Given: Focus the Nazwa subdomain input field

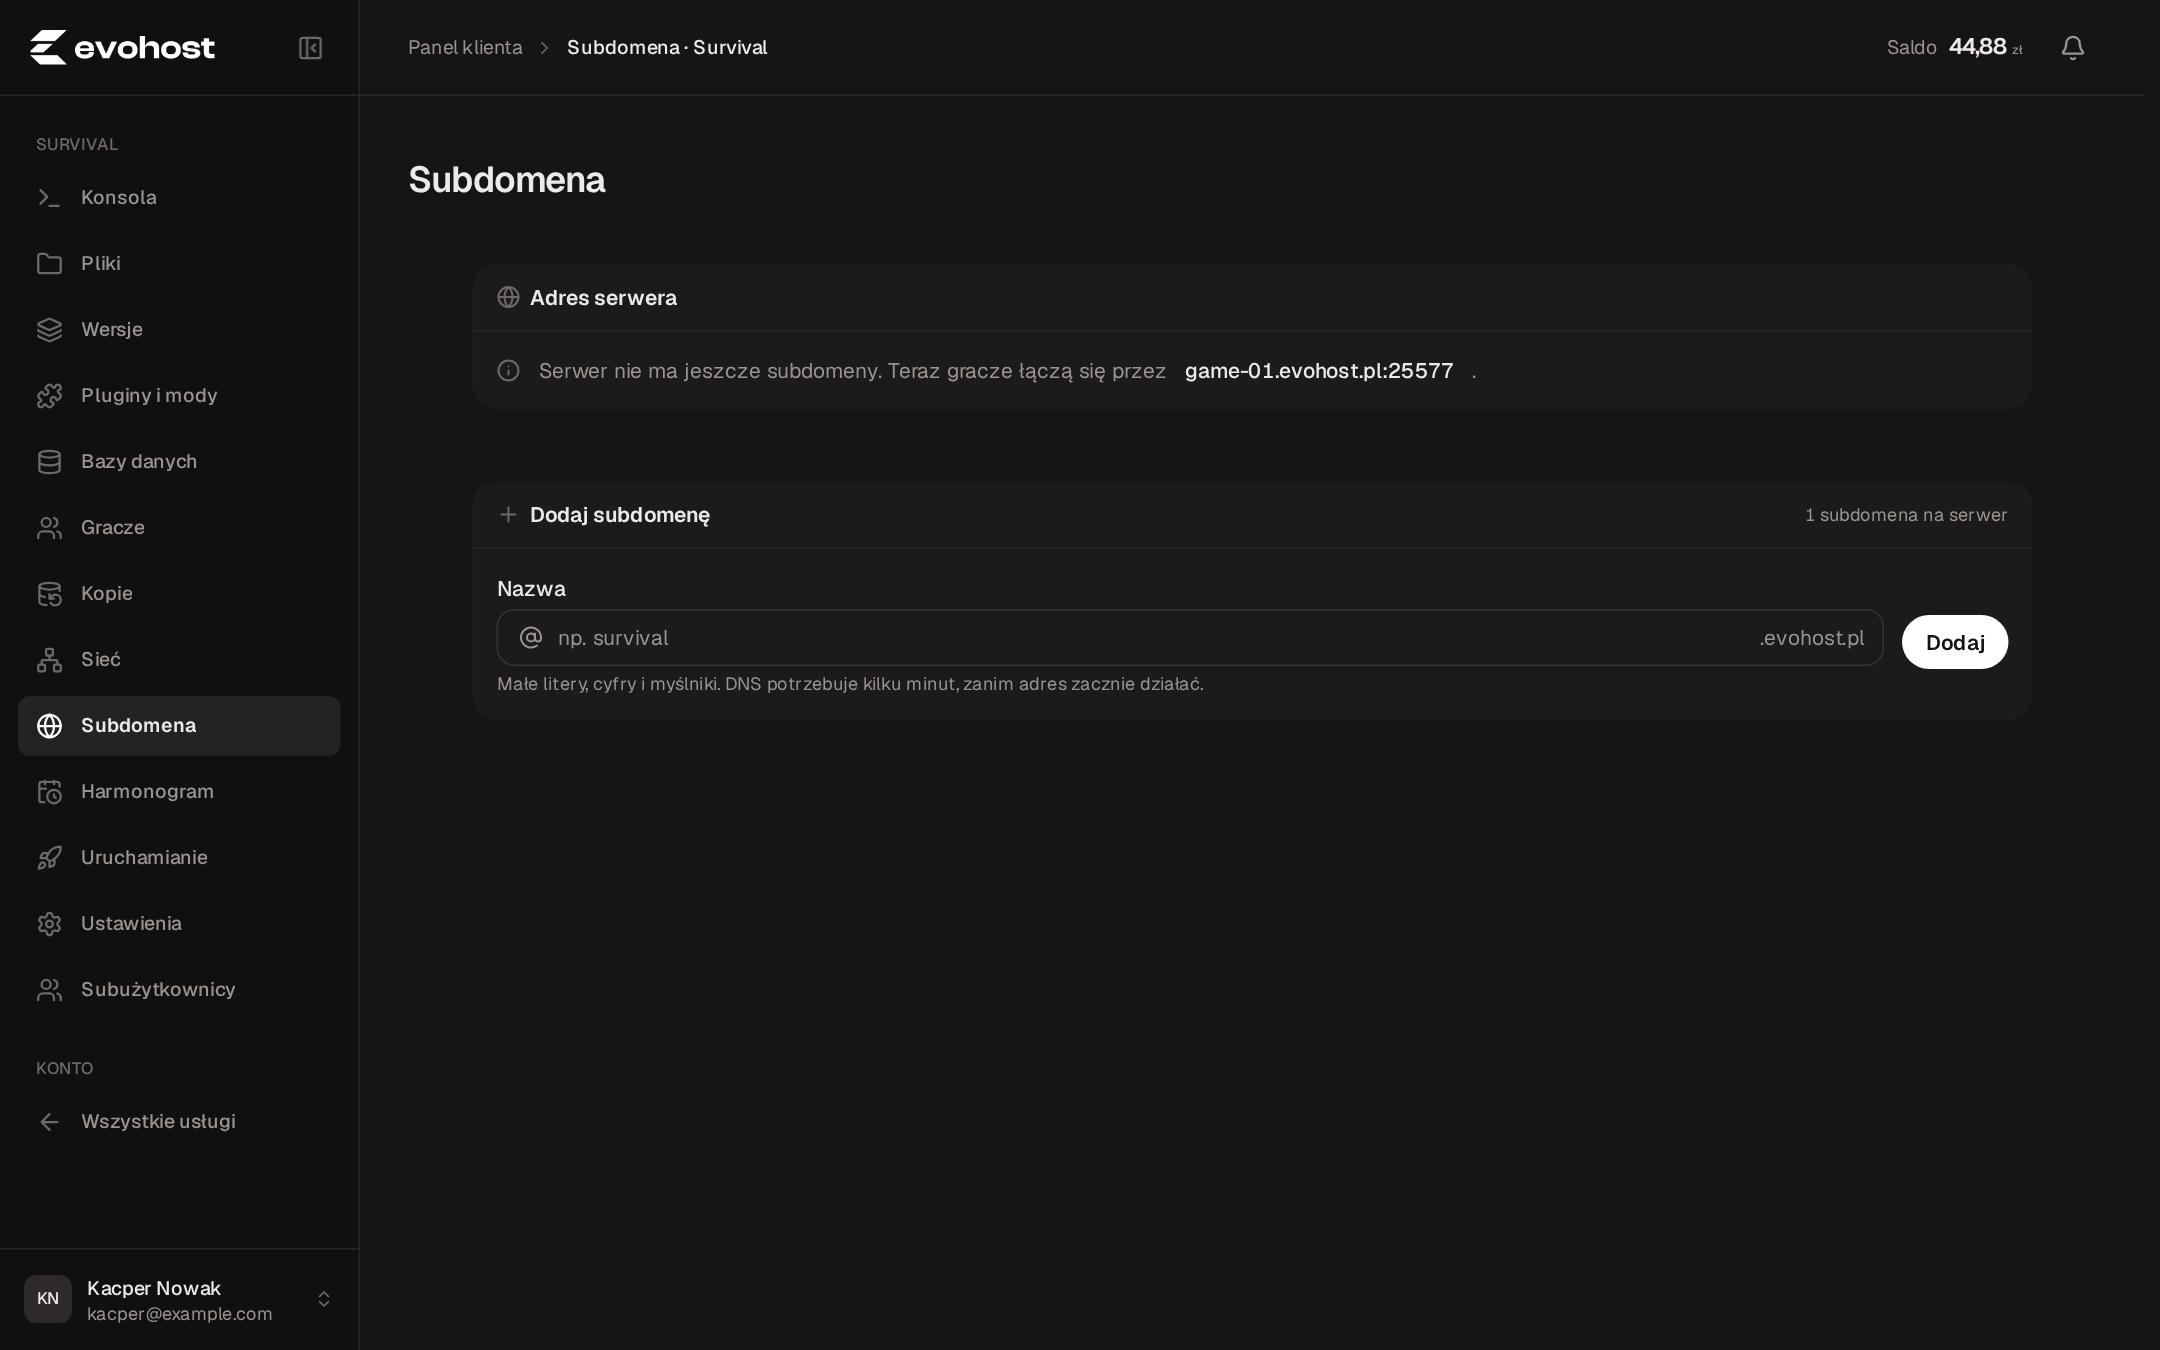Looking at the screenshot, I should pos(1189,638).
